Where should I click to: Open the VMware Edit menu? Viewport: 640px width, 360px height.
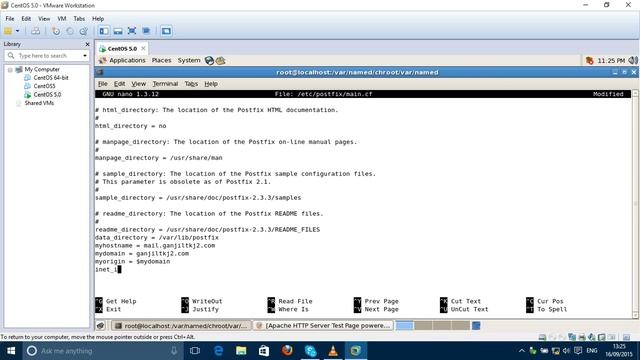pos(26,18)
